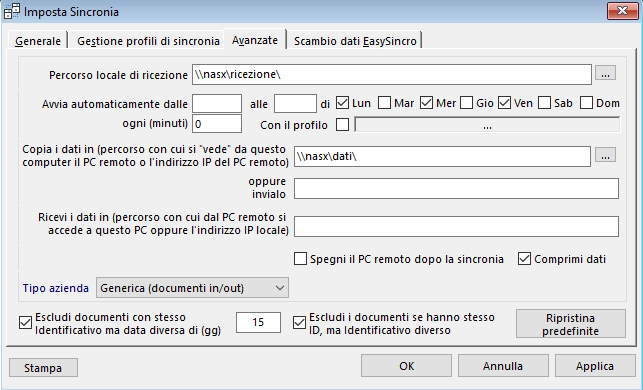The height and width of the screenshot is (390, 643).
Task: Enable Spegni il PC remoto dopo la sincronia
Action: coord(300,259)
